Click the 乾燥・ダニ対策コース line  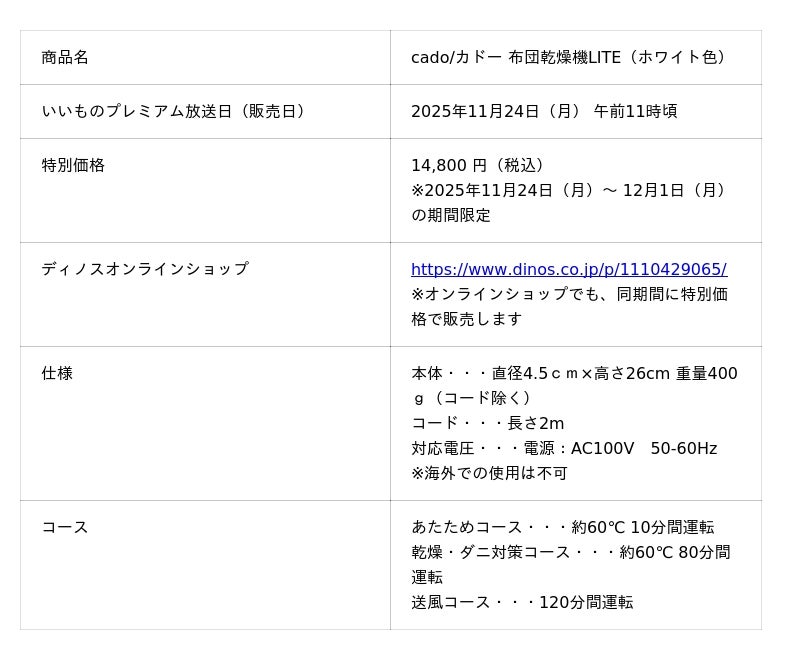[570, 552]
